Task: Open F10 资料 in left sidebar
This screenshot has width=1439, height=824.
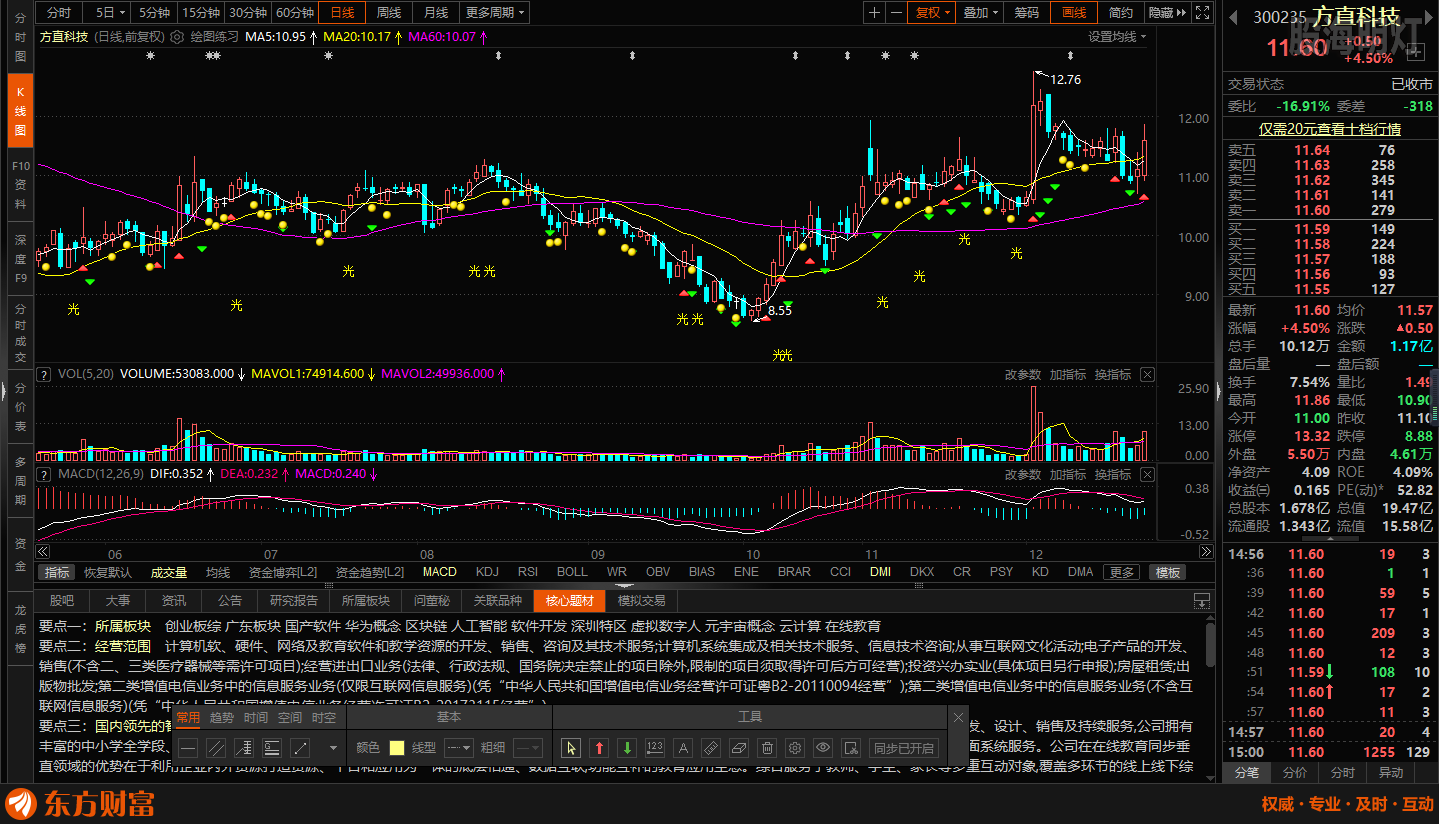Action: 20,184
